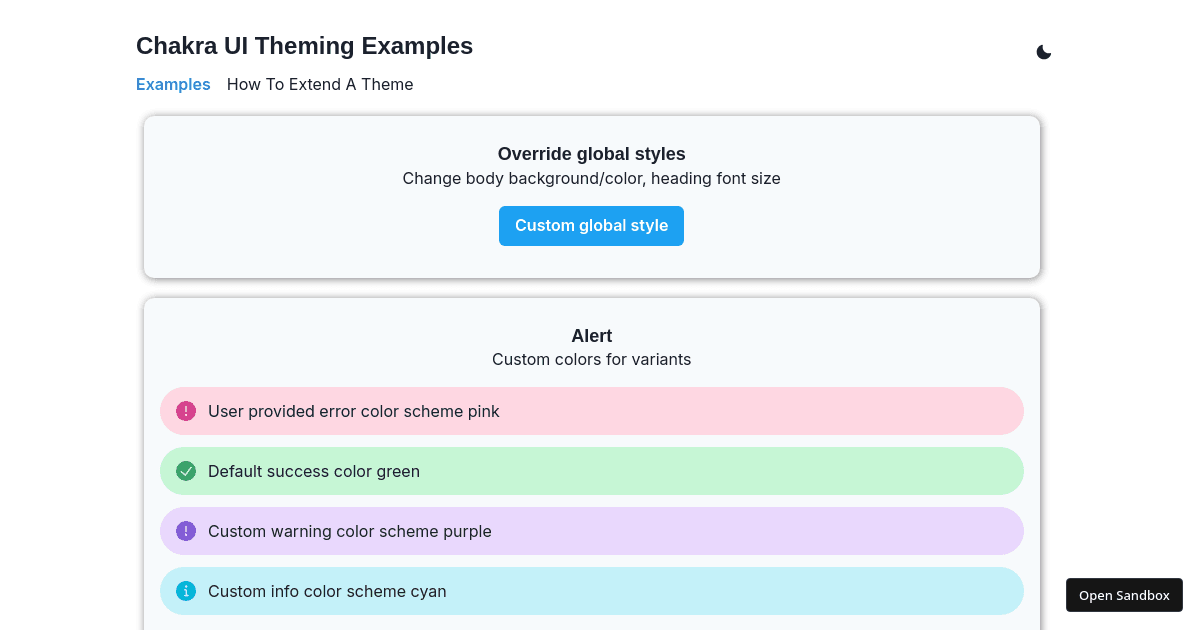This screenshot has height=630, width=1200.
Task: Click the Default success color green text
Action: pyautogui.click(x=314, y=471)
